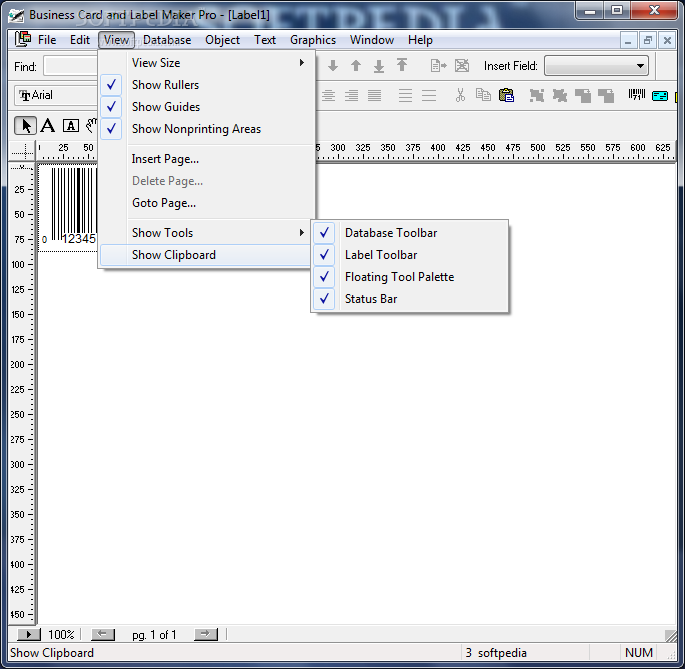Click the previous record up-arrow icon
This screenshot has width=685, height=669.
[356, 66]
